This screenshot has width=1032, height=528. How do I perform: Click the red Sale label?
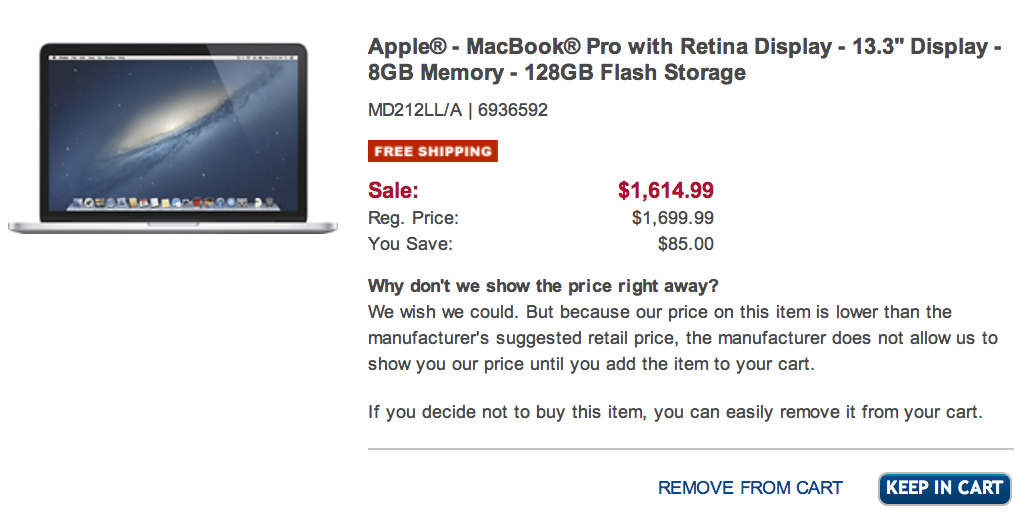[x=394, y=190]
